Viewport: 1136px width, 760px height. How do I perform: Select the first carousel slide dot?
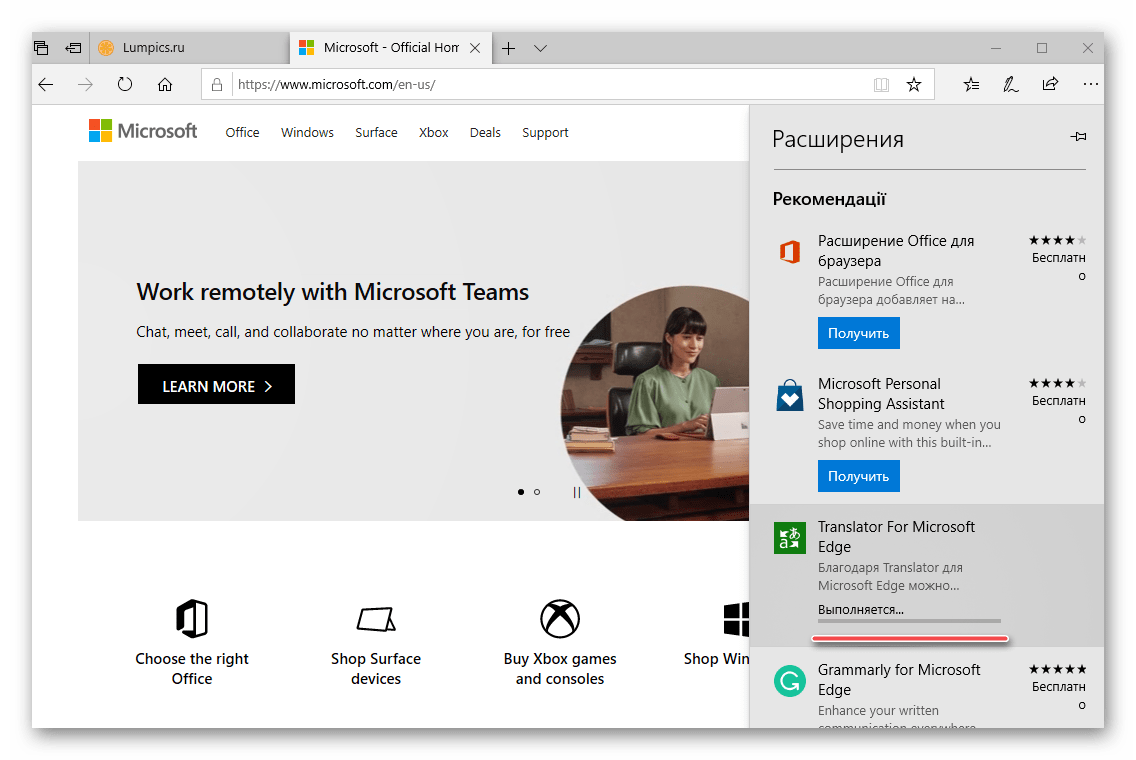point(521,492)
